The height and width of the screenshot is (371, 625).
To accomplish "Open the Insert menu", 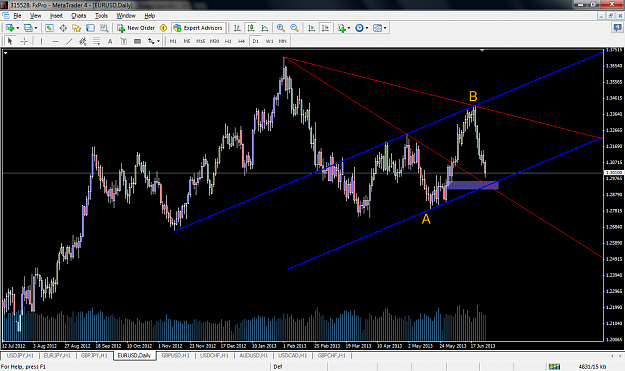I will pyautogui.click(x=56, y=16).
